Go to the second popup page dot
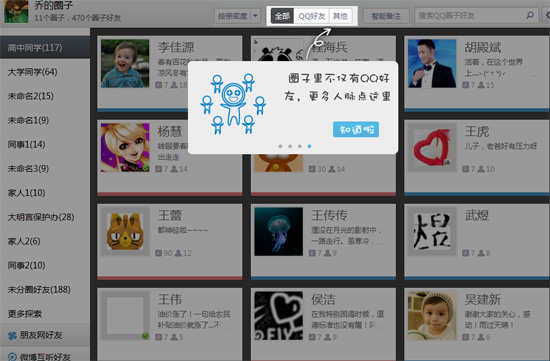The height and width of the screenshot is (361, 550). pos(290,146)
